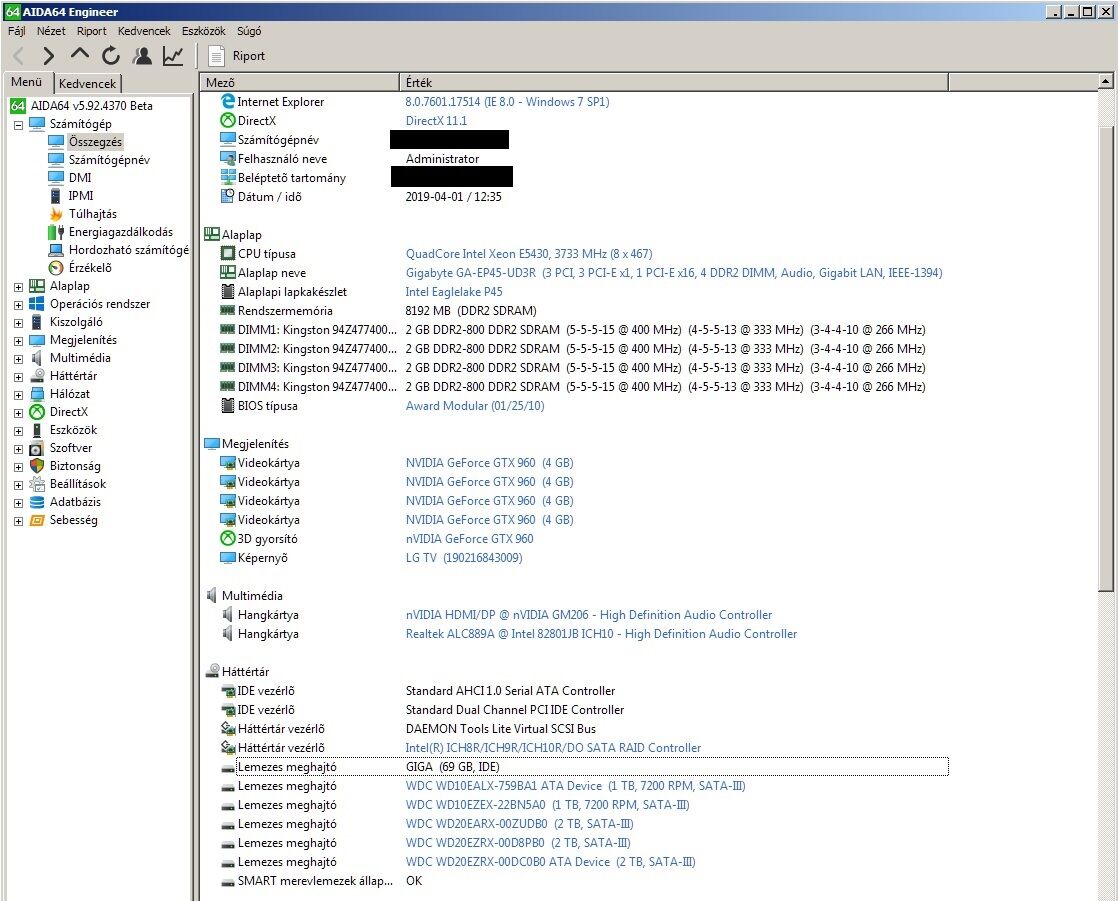Screen dimensions: 1118x901
Task: Select the DMI tree item icon
Action: (x=56, y=177)
